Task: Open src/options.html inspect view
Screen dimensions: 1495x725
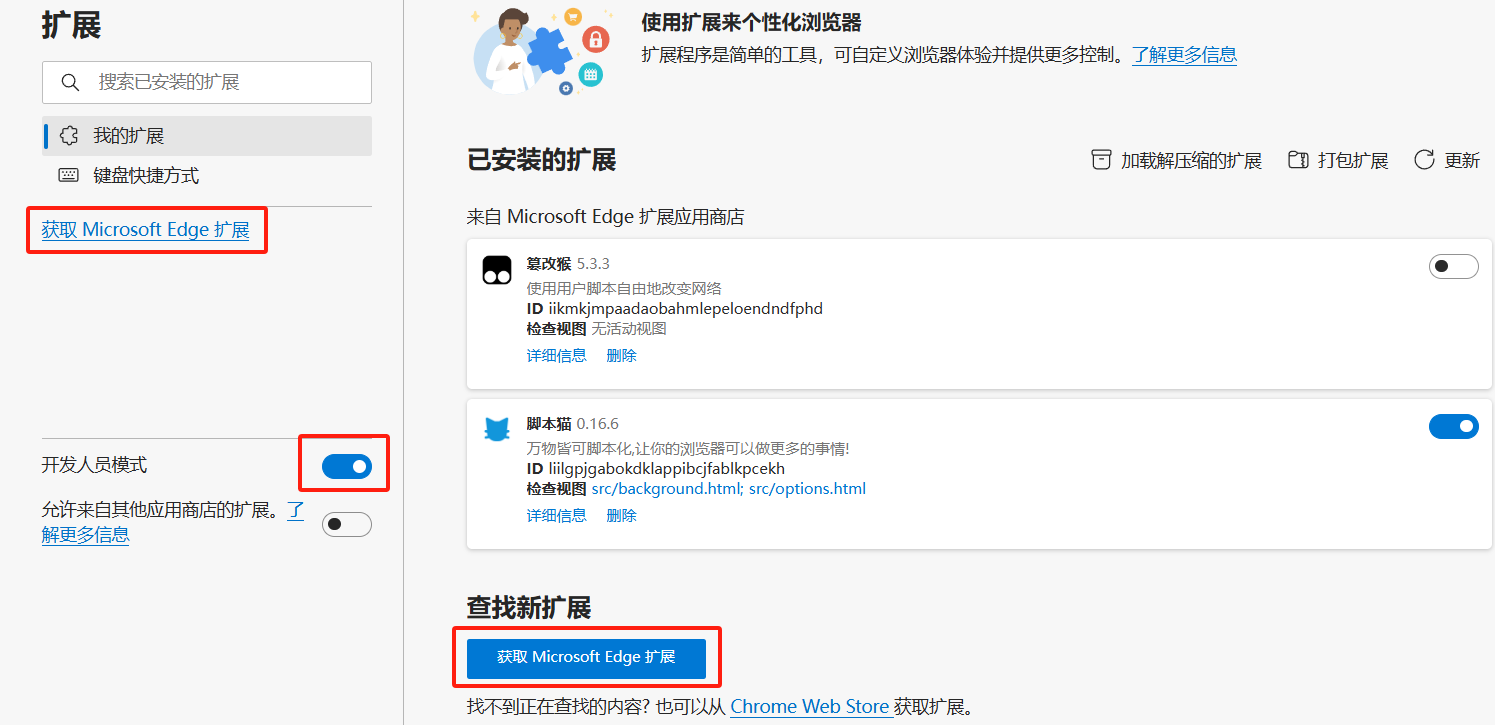Action: [x=807, y=489]
